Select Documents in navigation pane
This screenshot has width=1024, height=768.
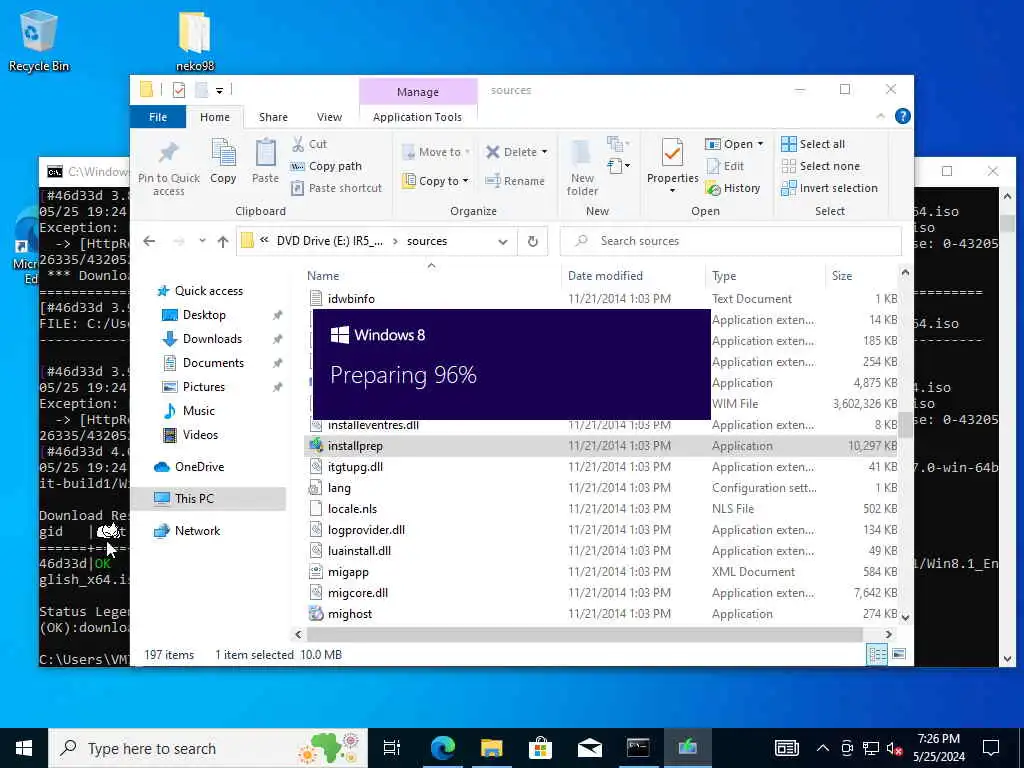coord(213,362)
